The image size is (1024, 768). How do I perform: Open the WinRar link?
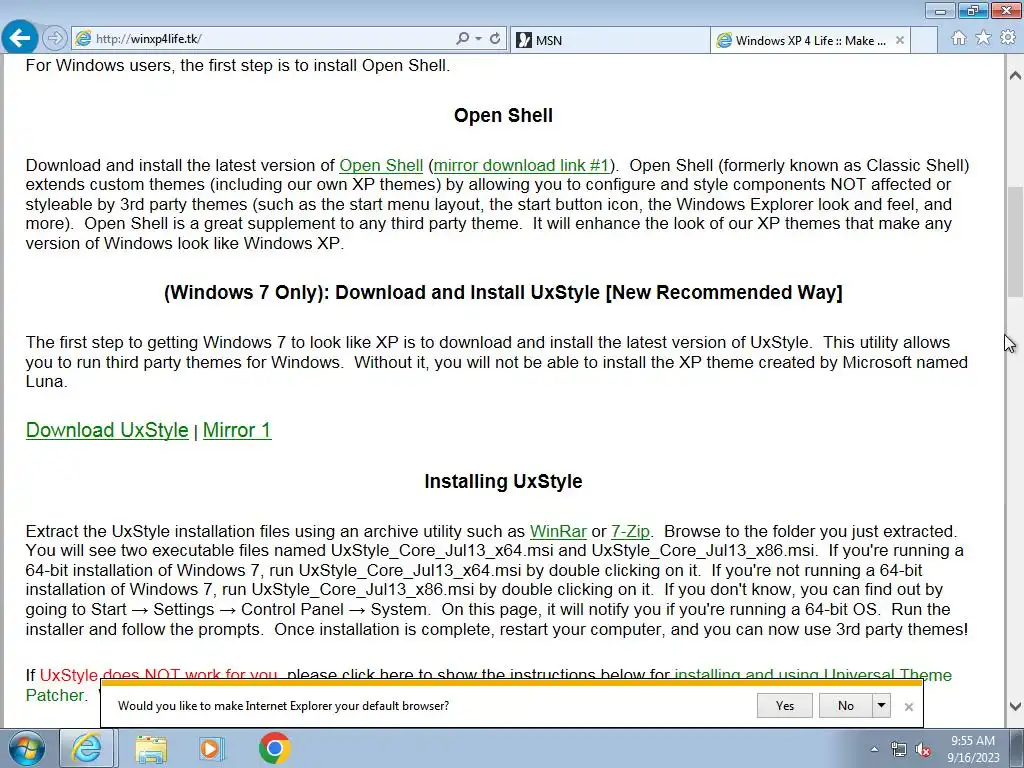(x=558, y=532)
